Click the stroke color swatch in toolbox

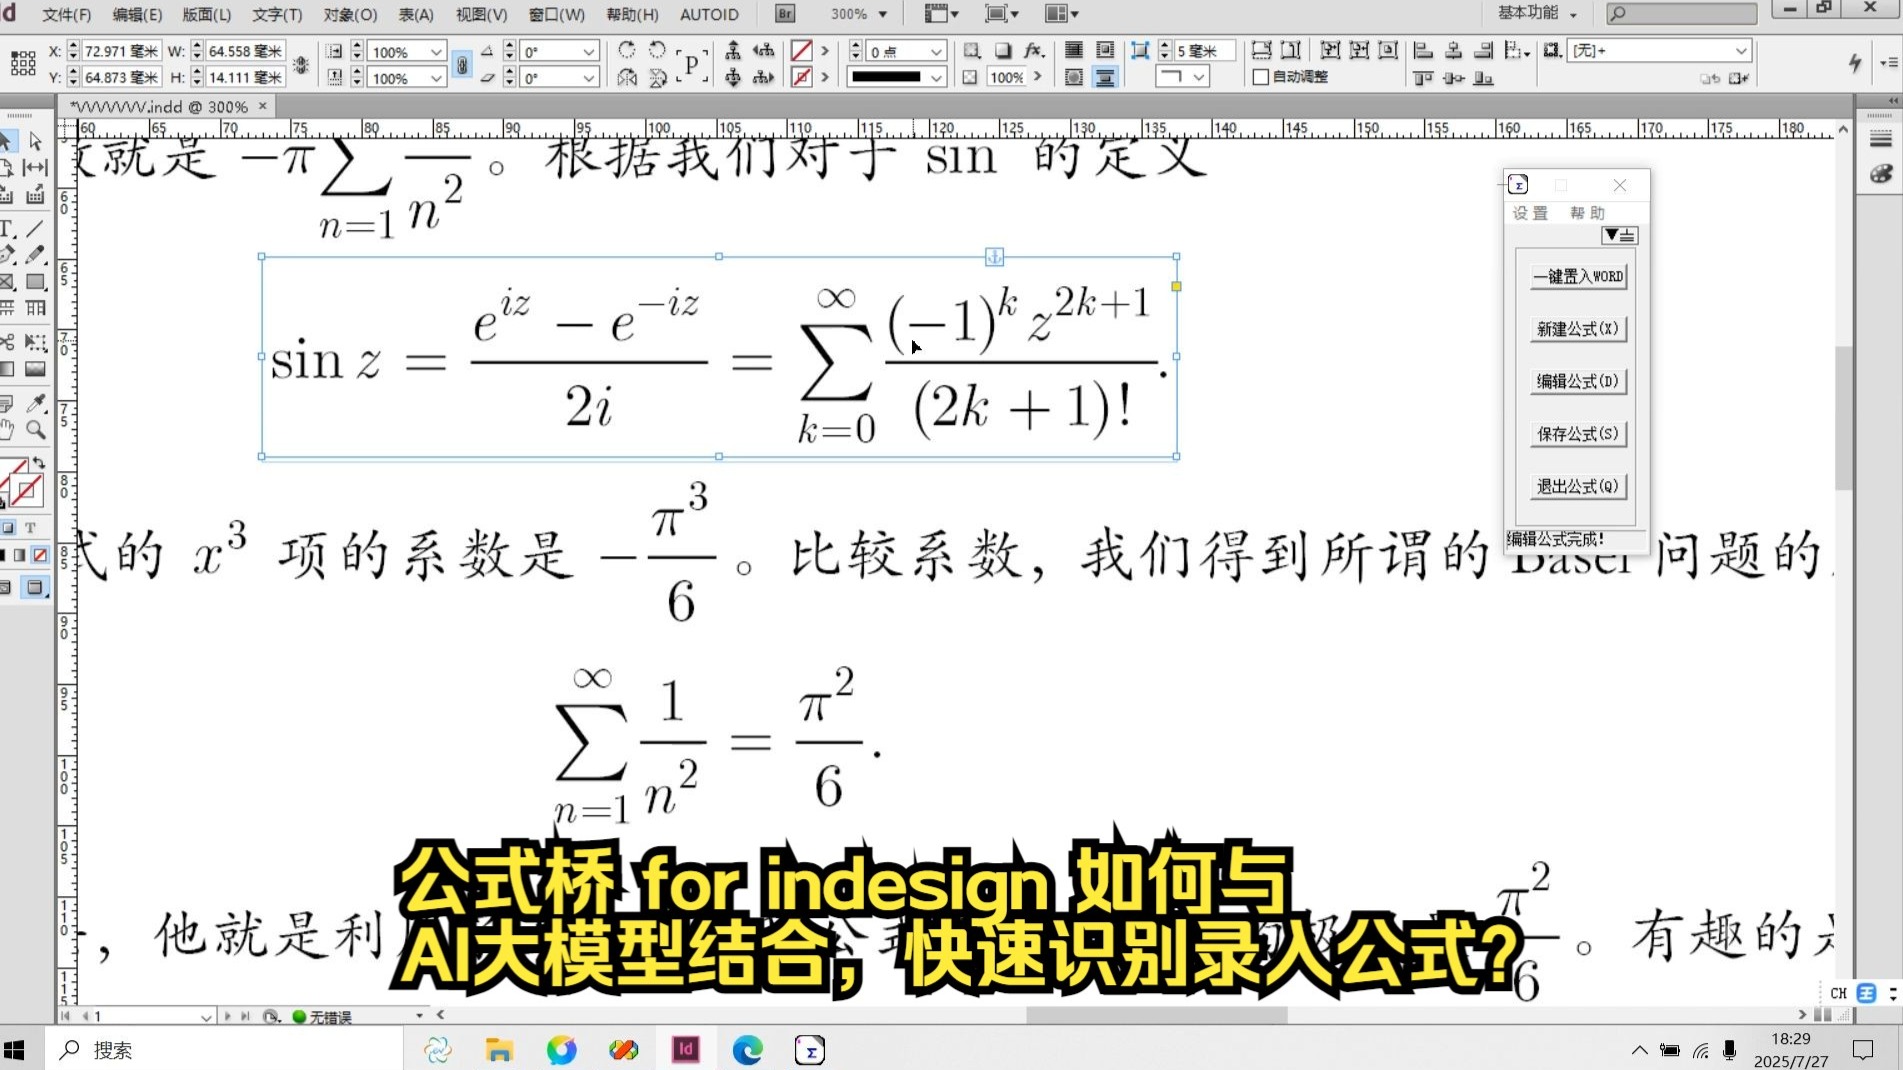coord(27,491)
